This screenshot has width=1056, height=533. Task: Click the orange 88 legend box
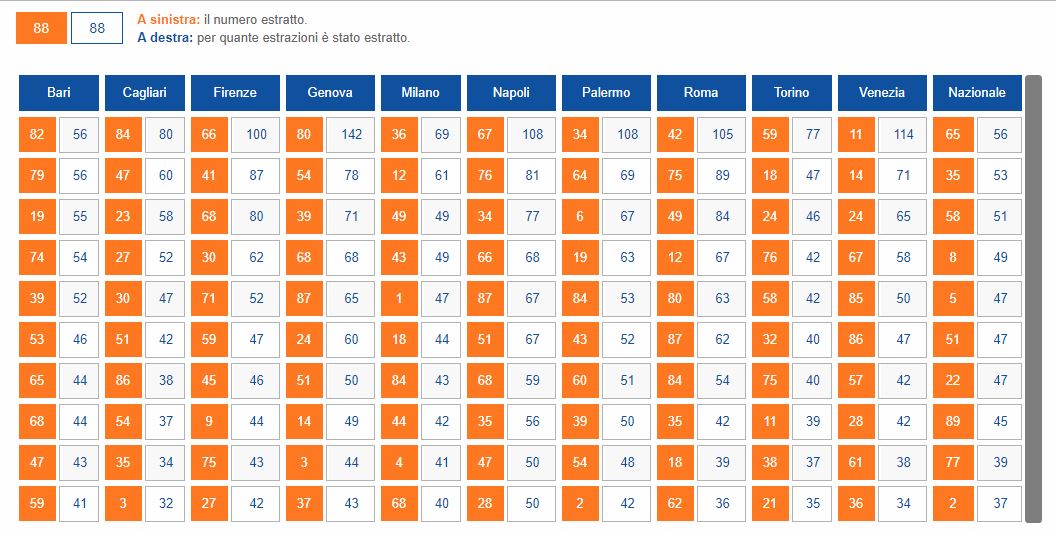pos(41,28)
